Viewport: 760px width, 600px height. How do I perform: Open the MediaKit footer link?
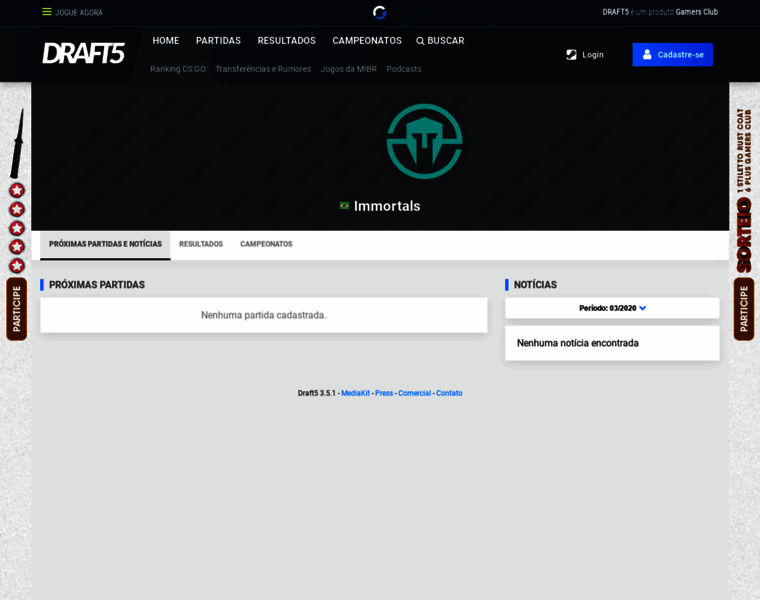[355, 393]
